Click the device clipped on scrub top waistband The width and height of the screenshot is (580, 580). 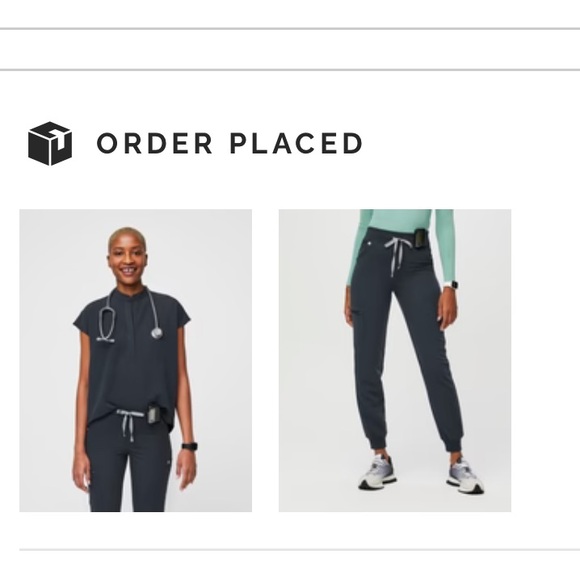154,415
